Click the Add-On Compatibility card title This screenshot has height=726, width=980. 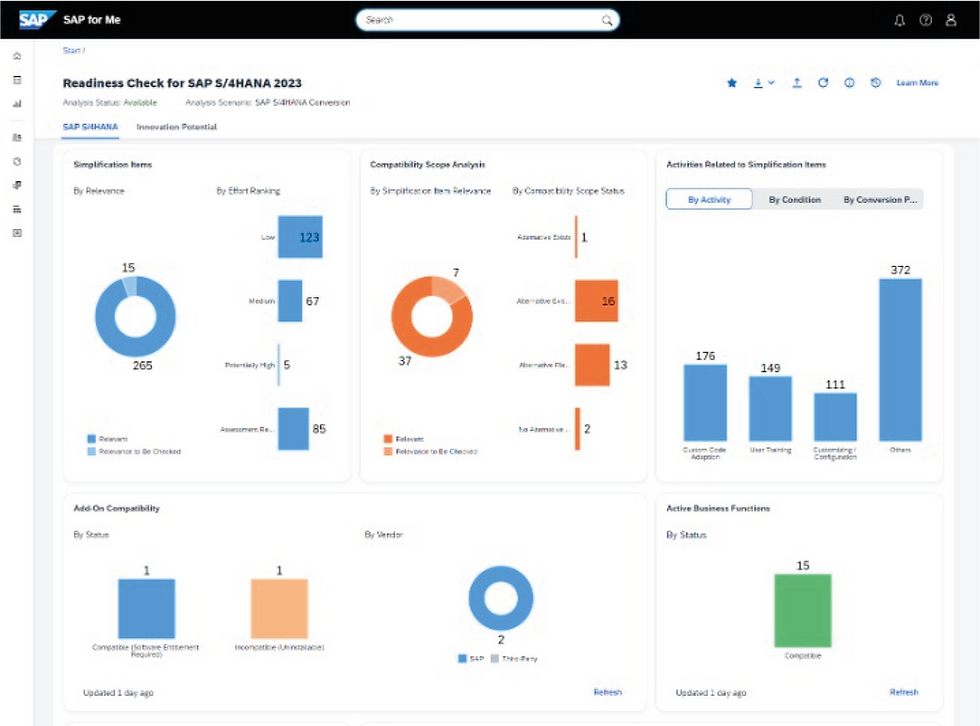coord(116,509)
